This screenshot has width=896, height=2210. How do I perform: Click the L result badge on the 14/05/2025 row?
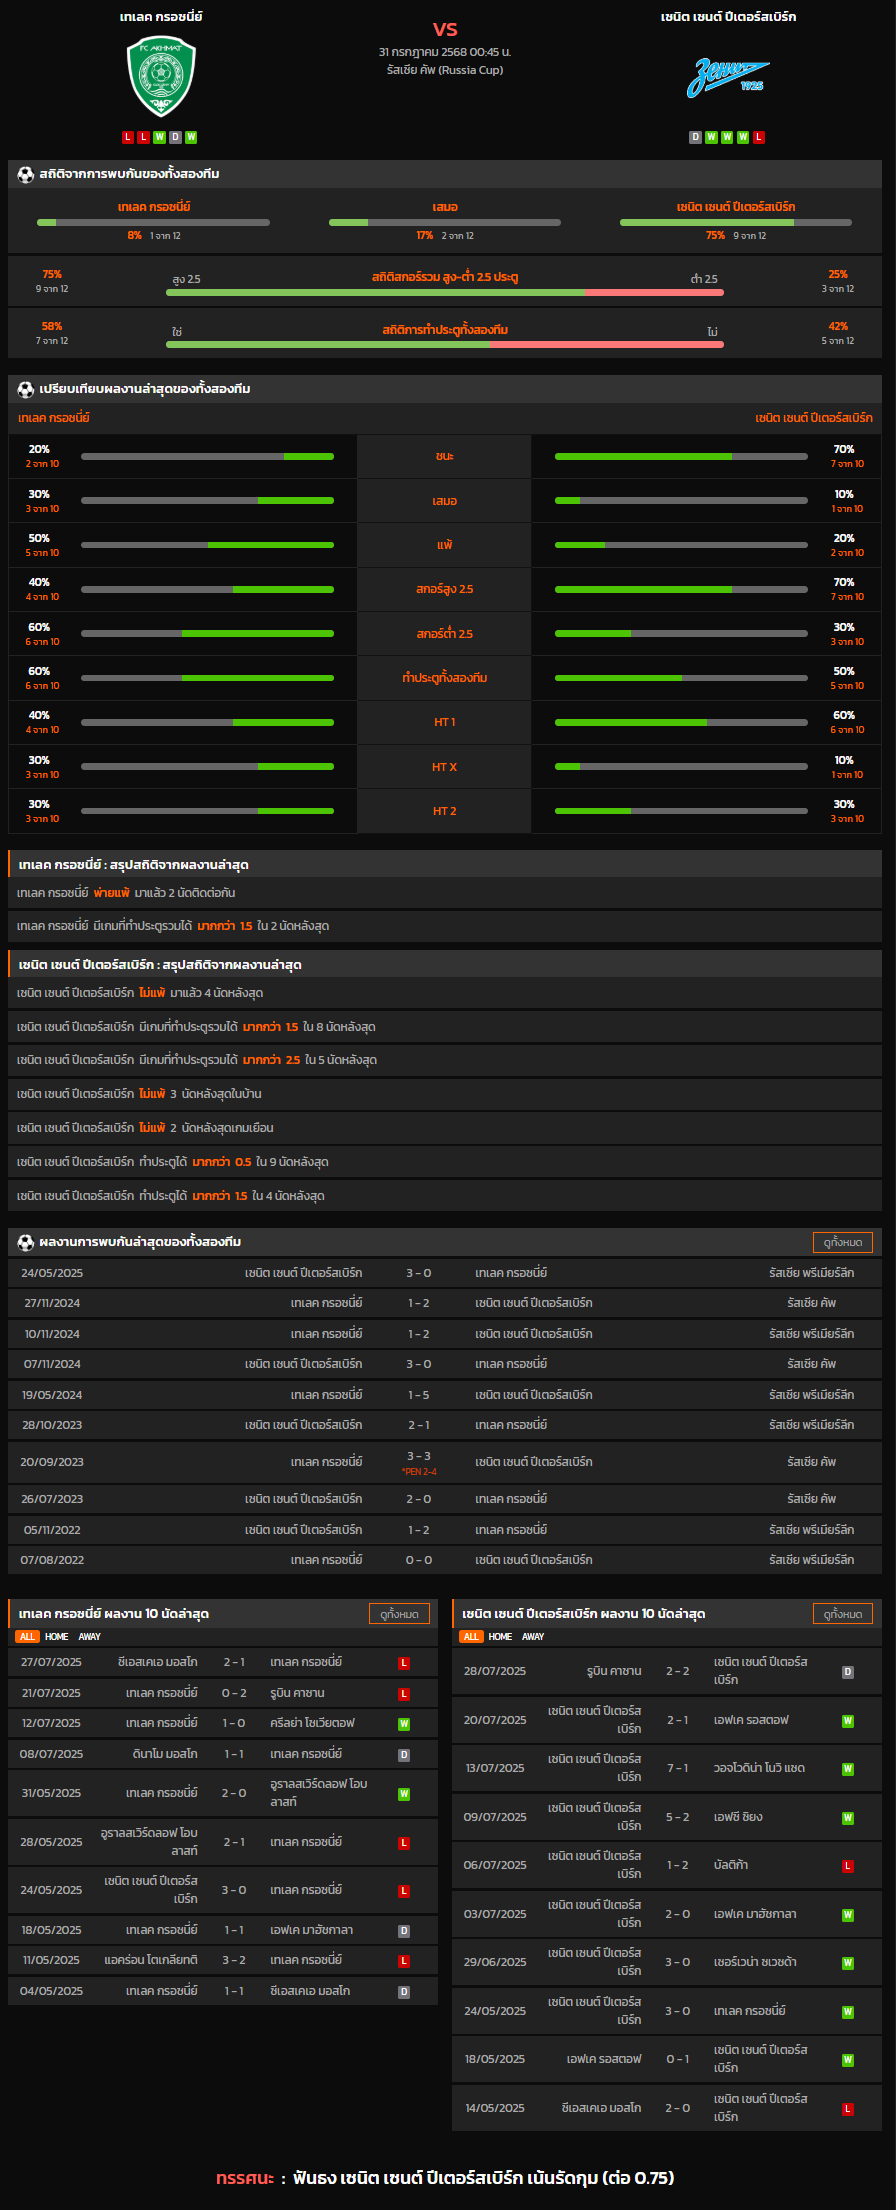[848, 2109]
